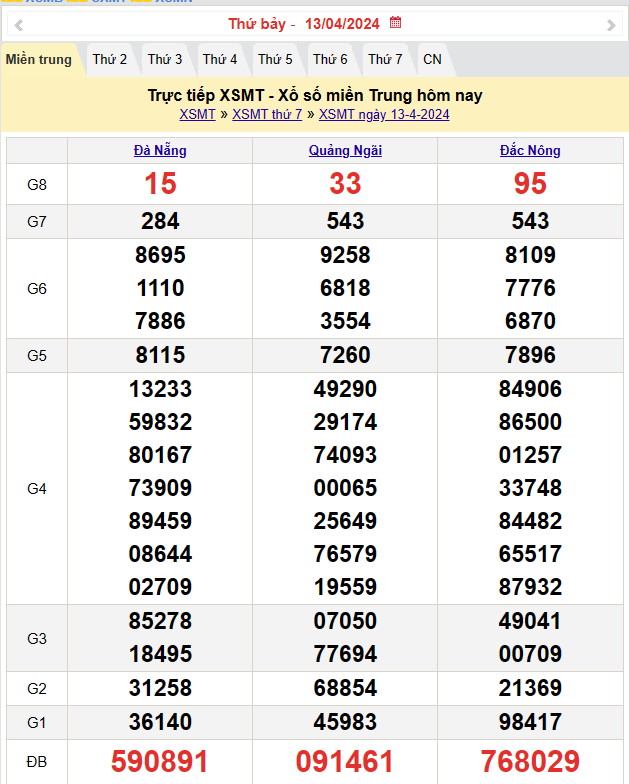Switch to the Thứ 5 tab

click(x=275, y=60)
